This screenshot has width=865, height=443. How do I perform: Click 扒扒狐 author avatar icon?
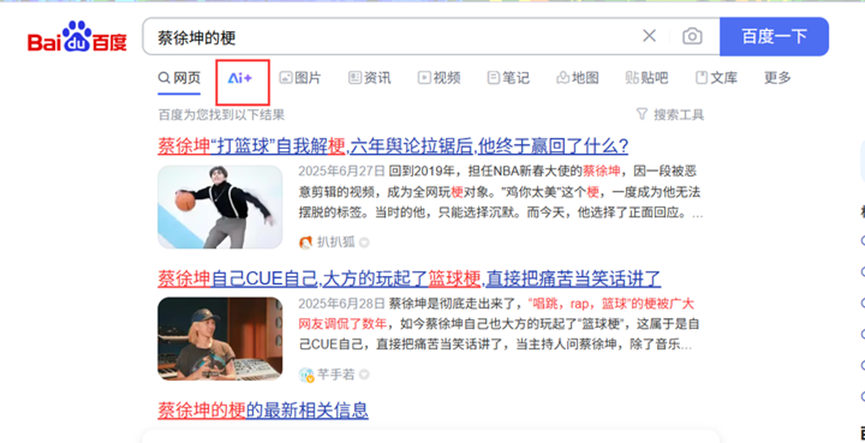[x=306, y=242]
